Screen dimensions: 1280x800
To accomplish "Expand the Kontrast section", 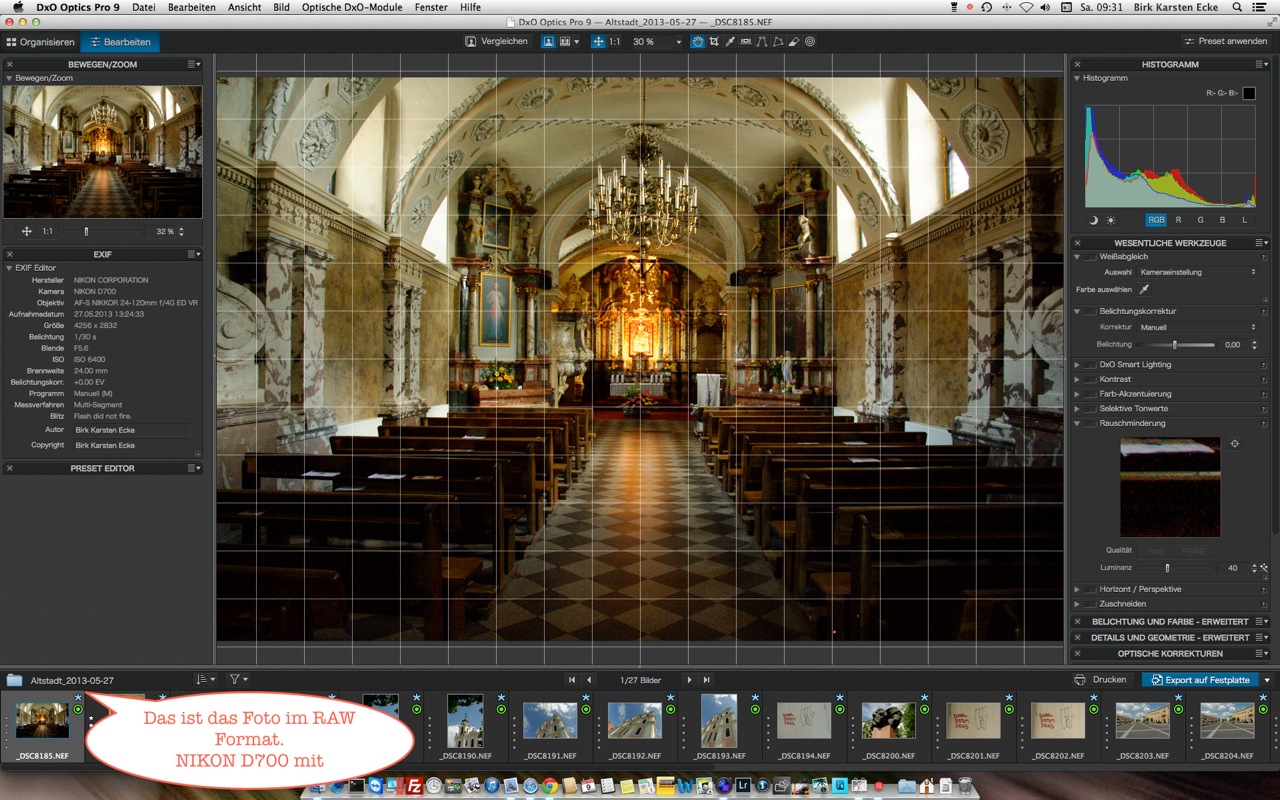I will 1078,380.
